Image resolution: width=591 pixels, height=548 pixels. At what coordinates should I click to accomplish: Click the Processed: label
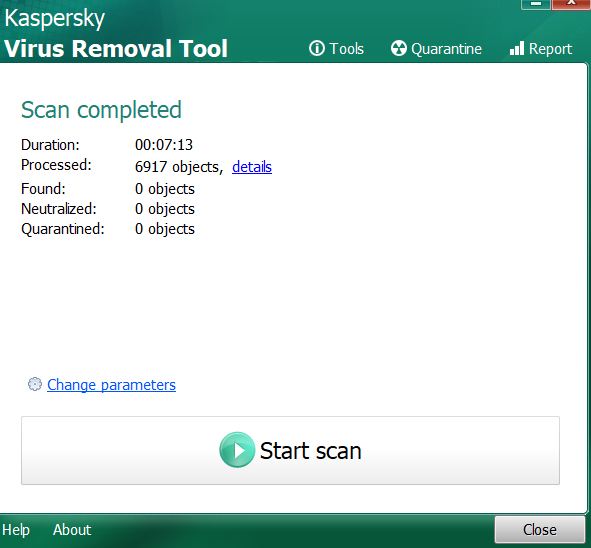coord(57,165)
